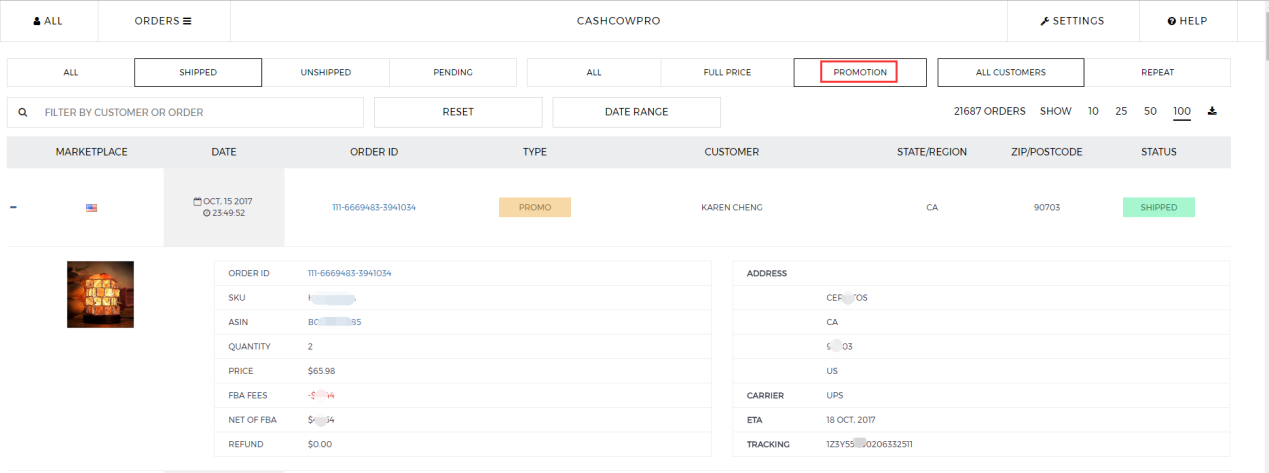The height and width of the screenshot is (473, 1269).
Task: Click the download orders icon
Action: tap(1212, 111)
